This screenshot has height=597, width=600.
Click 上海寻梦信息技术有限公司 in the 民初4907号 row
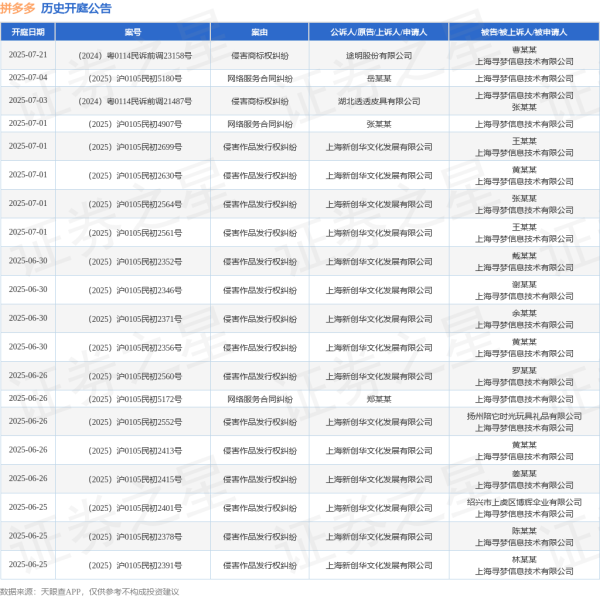pyautogui.click(x=524, y=124)
